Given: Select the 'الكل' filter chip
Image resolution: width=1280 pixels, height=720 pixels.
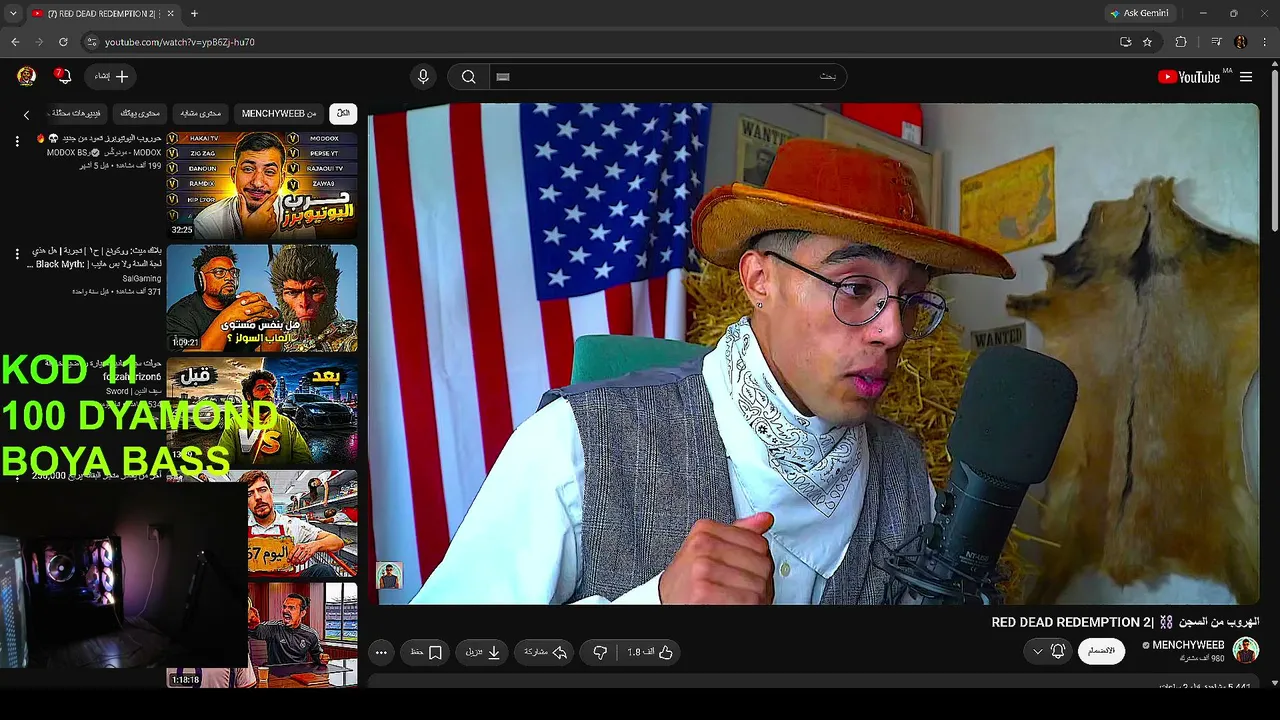Looking at the screenshot, I should (343, 114).
